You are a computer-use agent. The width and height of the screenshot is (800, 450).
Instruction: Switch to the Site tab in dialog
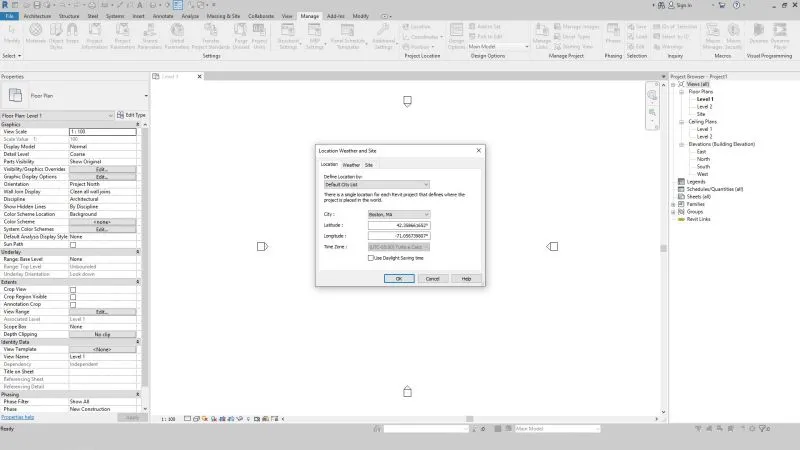(x=369, y=165)
